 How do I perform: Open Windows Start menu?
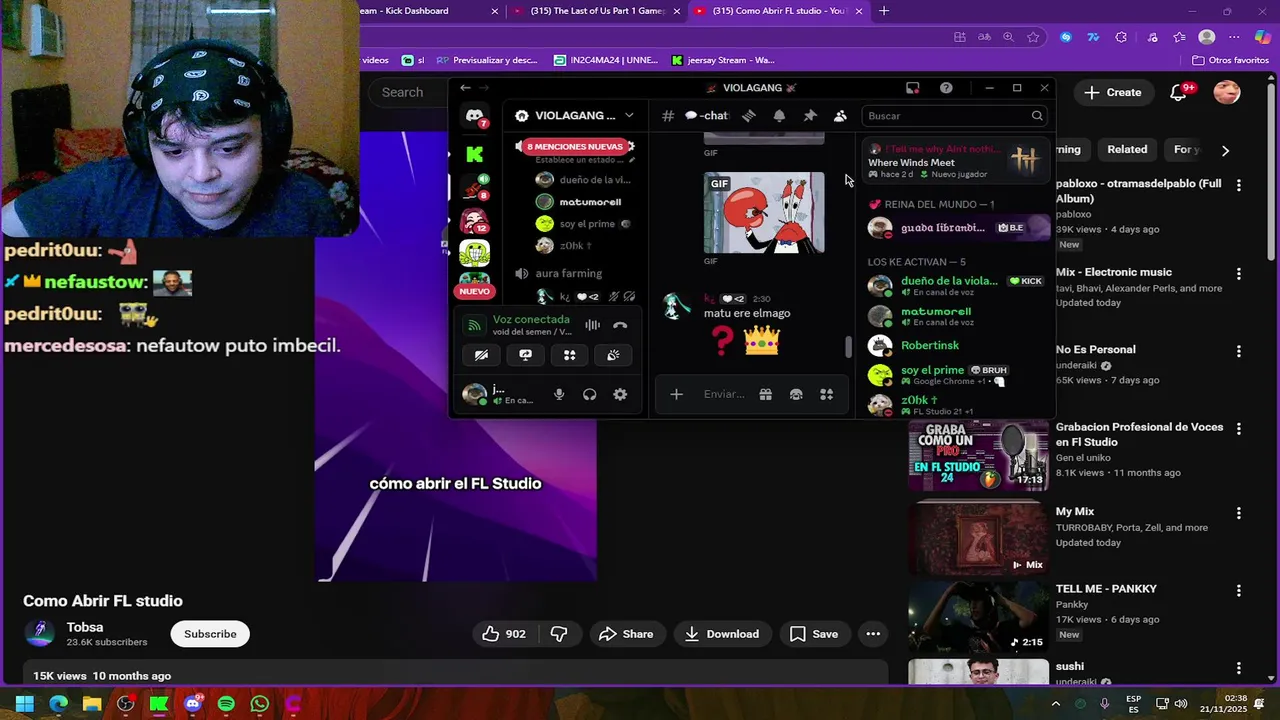click(x=24, y=704)
